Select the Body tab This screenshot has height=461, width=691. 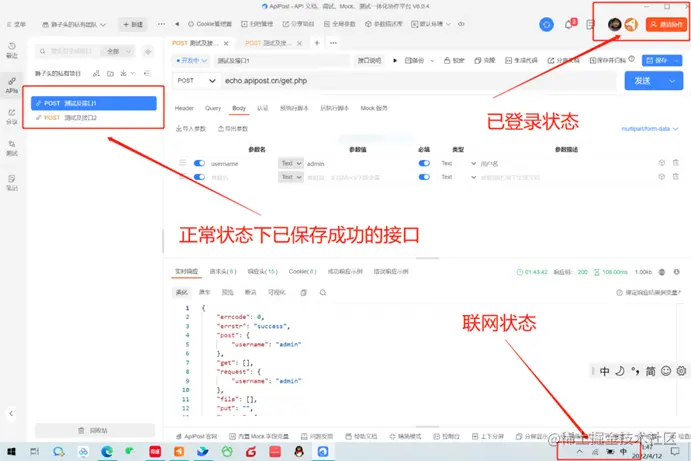click(239, 108)
